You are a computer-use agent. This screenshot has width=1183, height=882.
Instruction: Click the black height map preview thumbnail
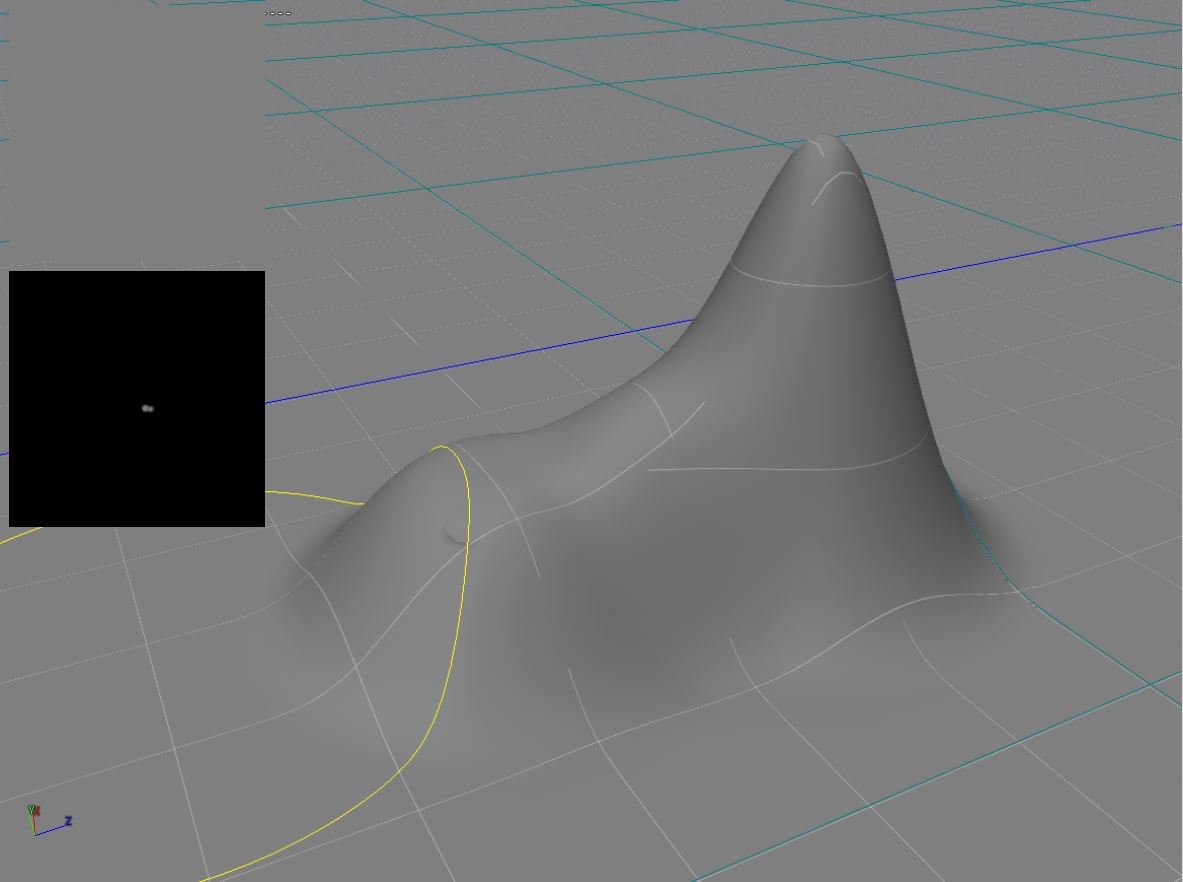[137, 398]
